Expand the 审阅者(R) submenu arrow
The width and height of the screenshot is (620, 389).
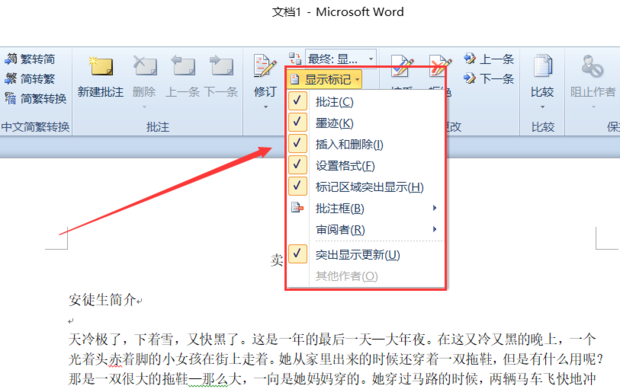point(435,229)
